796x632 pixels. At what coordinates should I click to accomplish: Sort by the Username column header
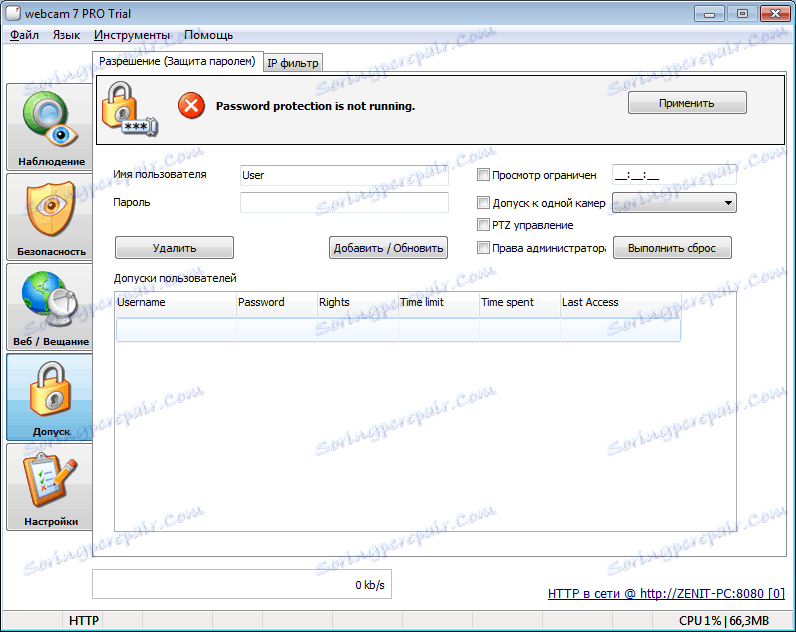tap(176, 303)
